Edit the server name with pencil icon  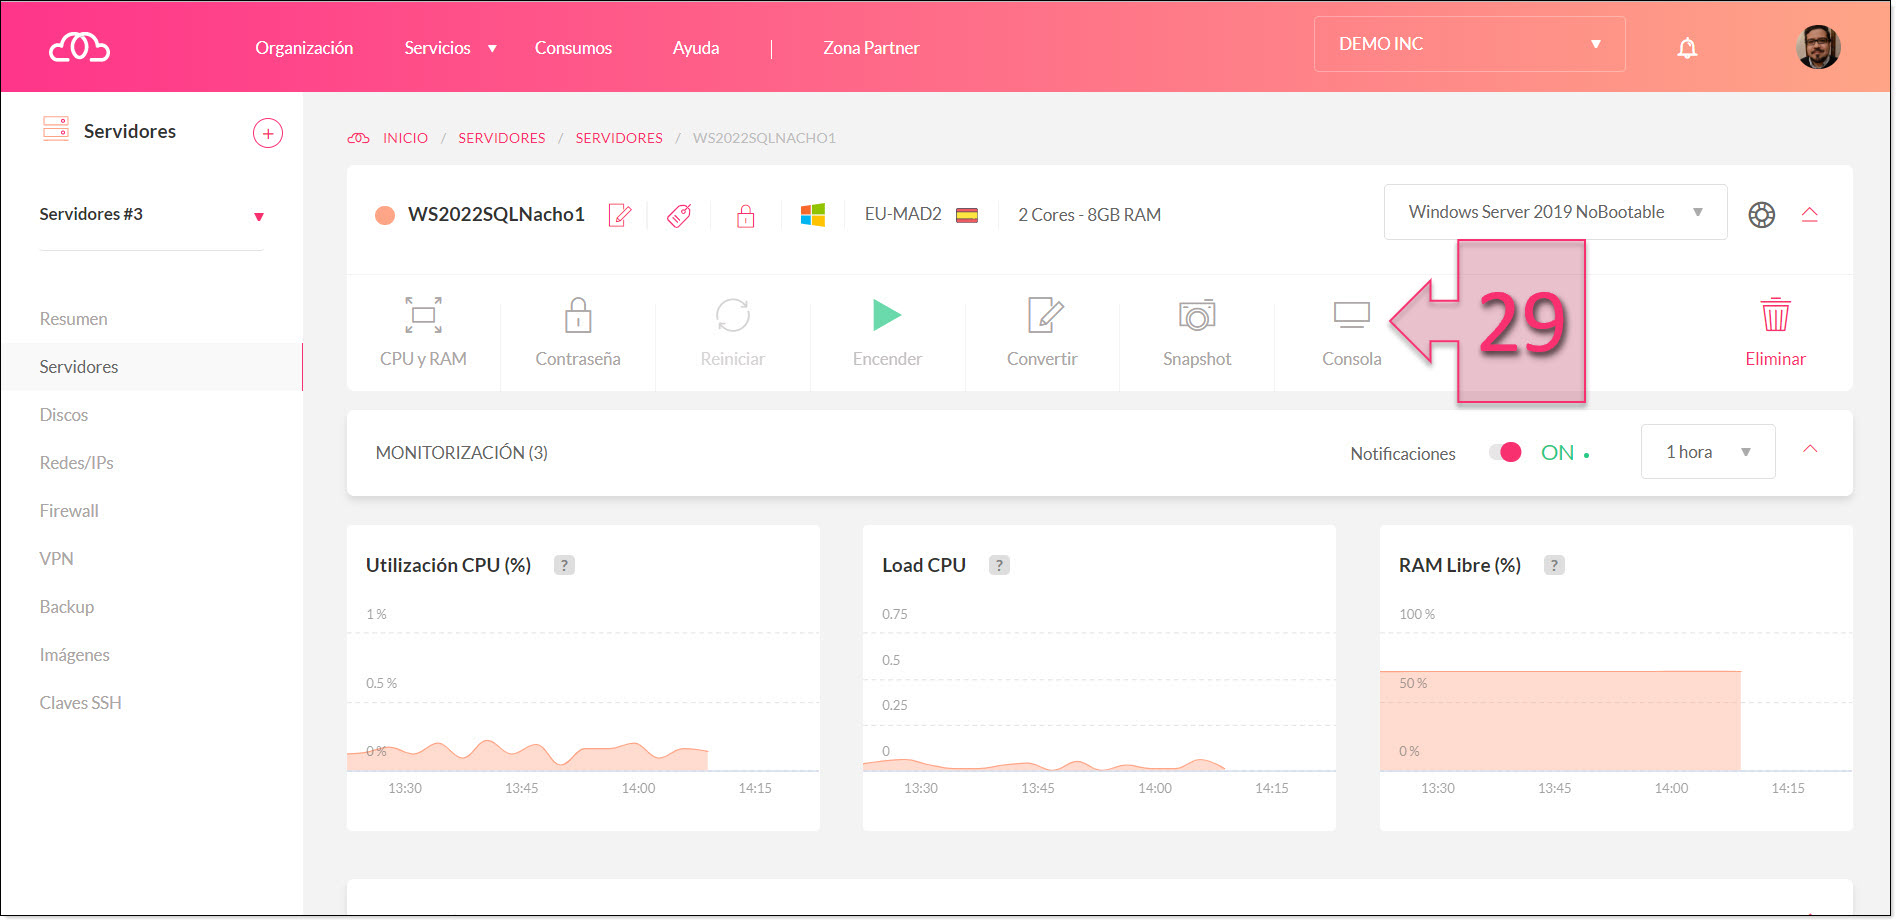click(x=620, y=215)
